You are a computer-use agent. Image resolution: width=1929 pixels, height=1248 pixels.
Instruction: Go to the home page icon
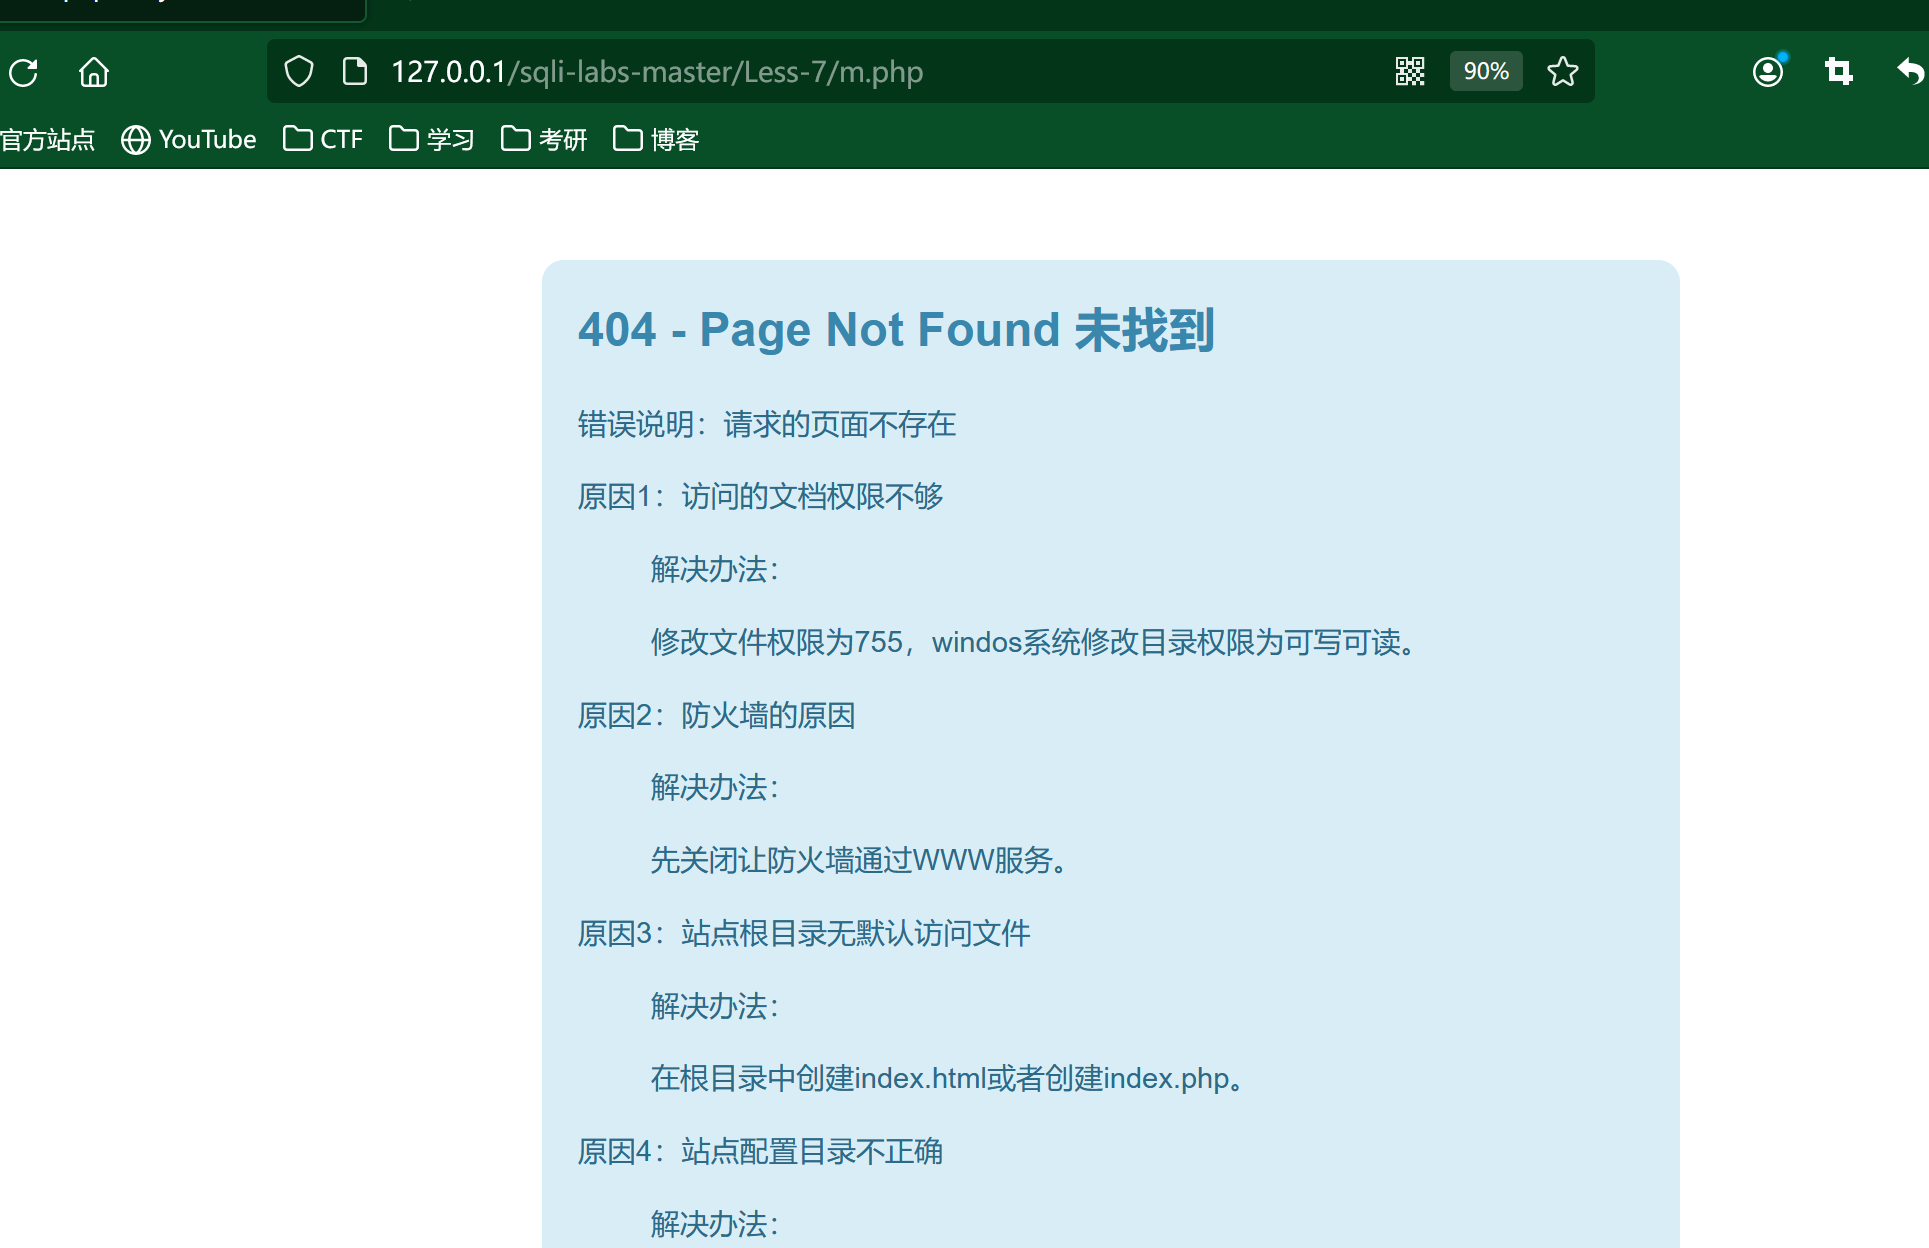click(94, 72)
